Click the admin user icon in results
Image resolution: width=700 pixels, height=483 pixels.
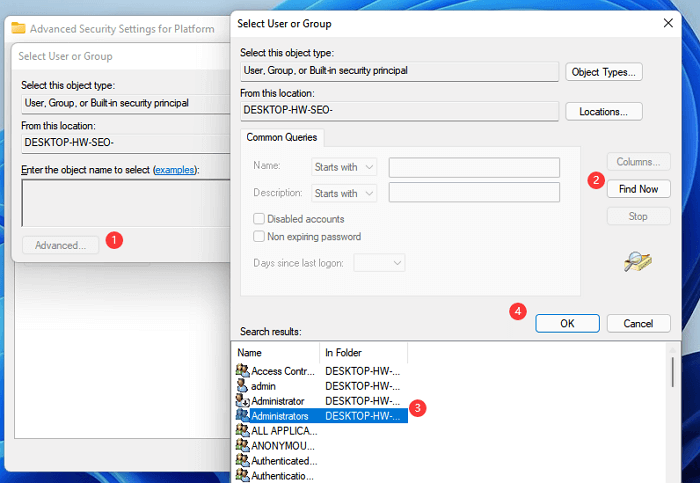pyautogui.click(x=241, y=386)
